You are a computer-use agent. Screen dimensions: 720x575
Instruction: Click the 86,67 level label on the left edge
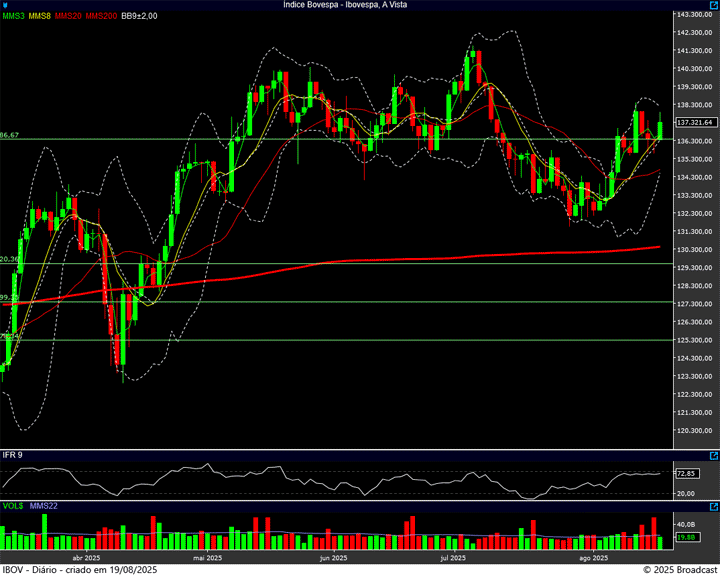point(9,135)
